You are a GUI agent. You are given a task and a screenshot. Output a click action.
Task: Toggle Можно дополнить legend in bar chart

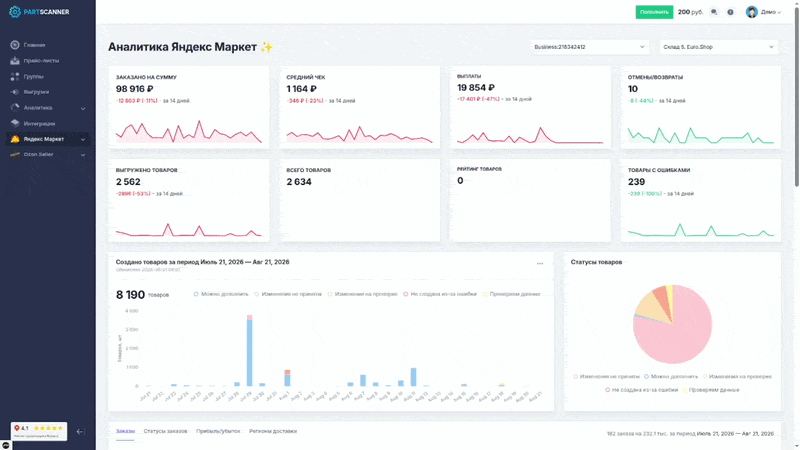(x=221, y=294)
